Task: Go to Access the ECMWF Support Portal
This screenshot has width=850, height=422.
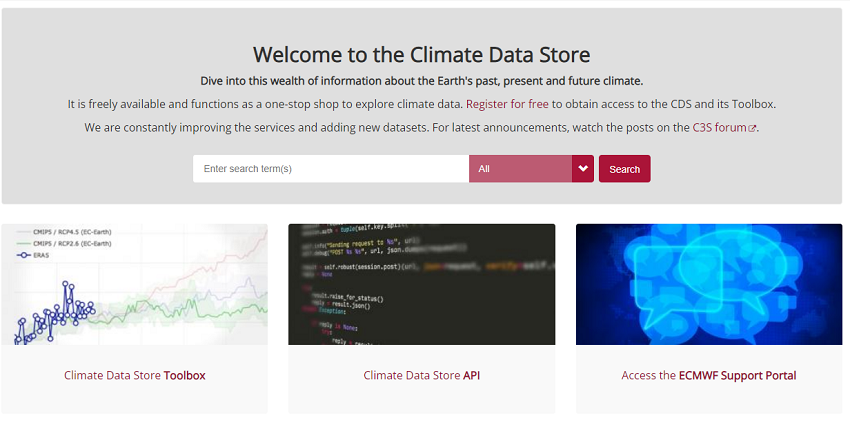Action: [x=708, y=376]
